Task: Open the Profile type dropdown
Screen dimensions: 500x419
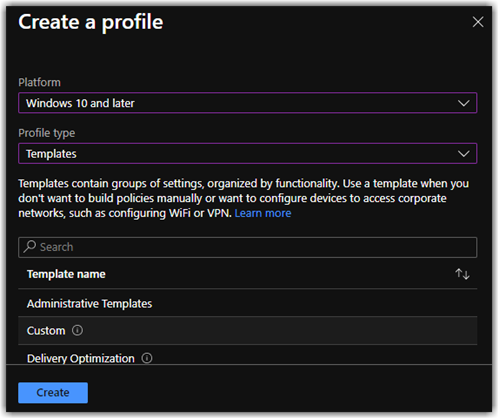Action: (x=248, y=154)
